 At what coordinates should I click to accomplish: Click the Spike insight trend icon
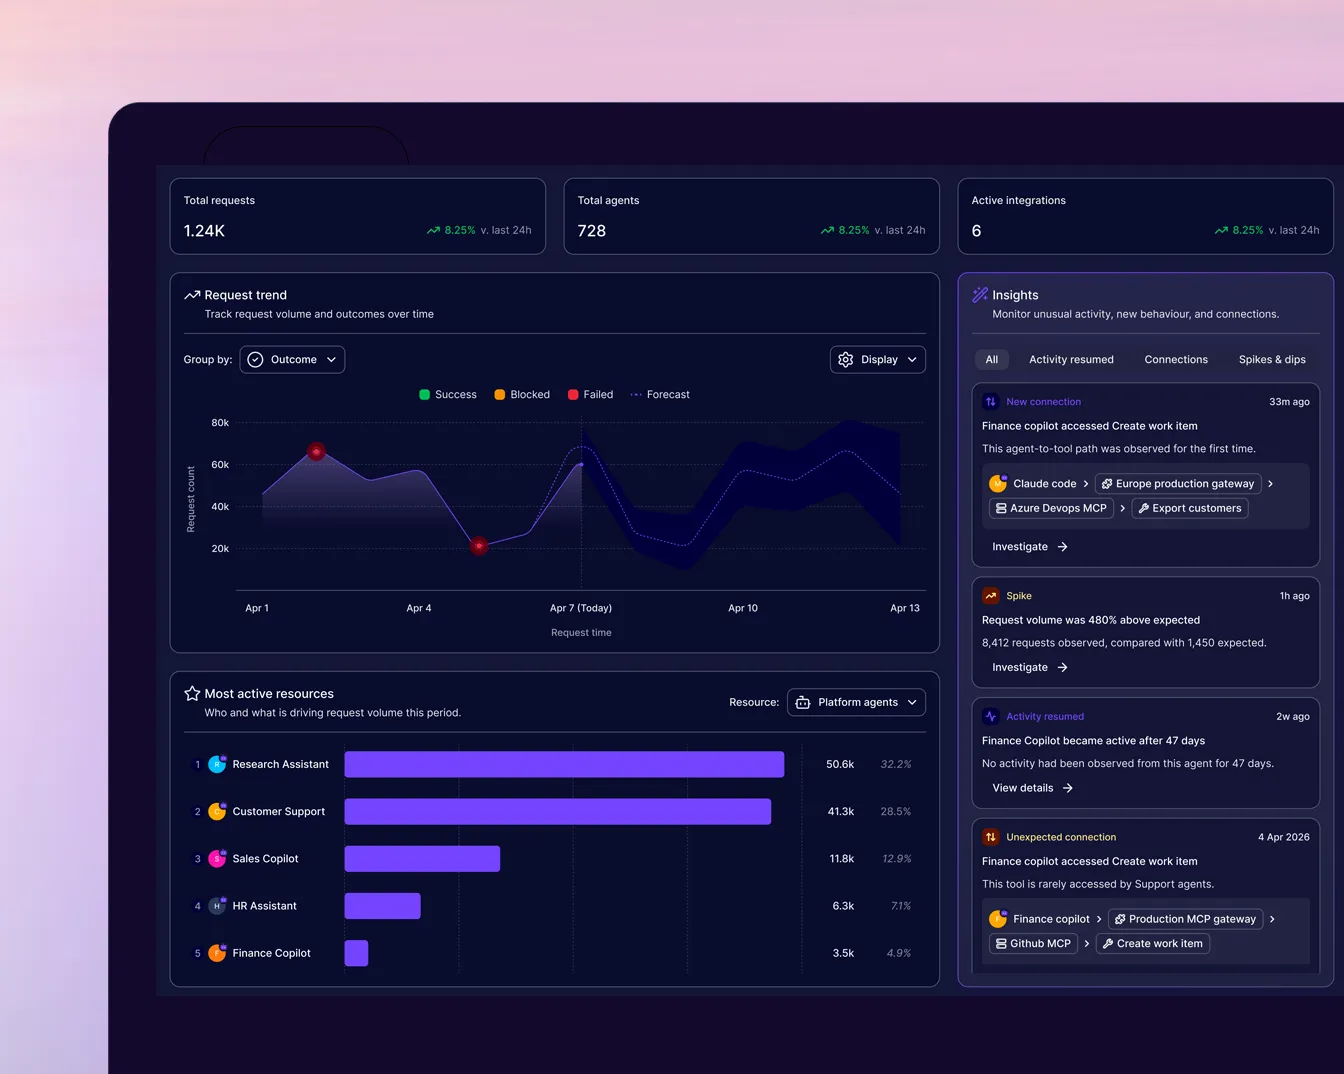click(991, 596)
